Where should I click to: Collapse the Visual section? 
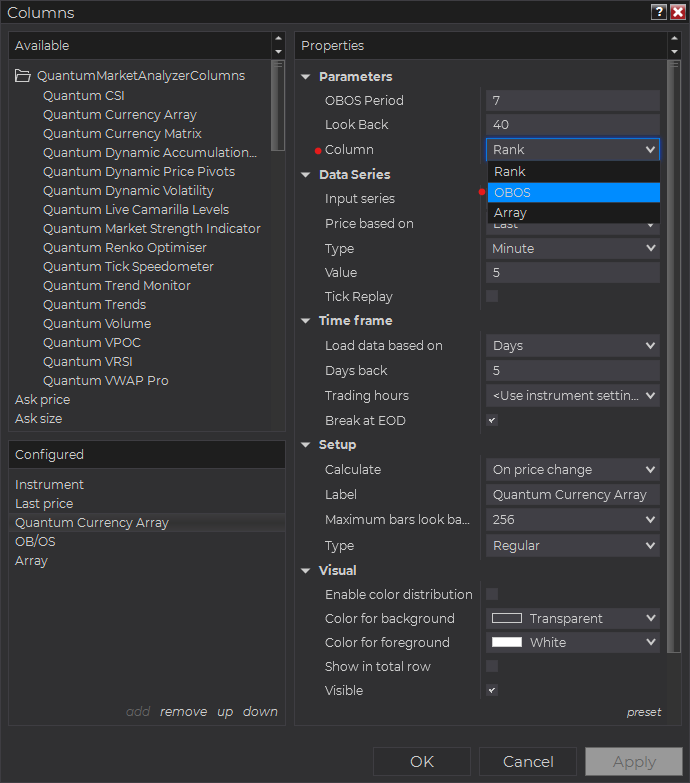(306, 570)
